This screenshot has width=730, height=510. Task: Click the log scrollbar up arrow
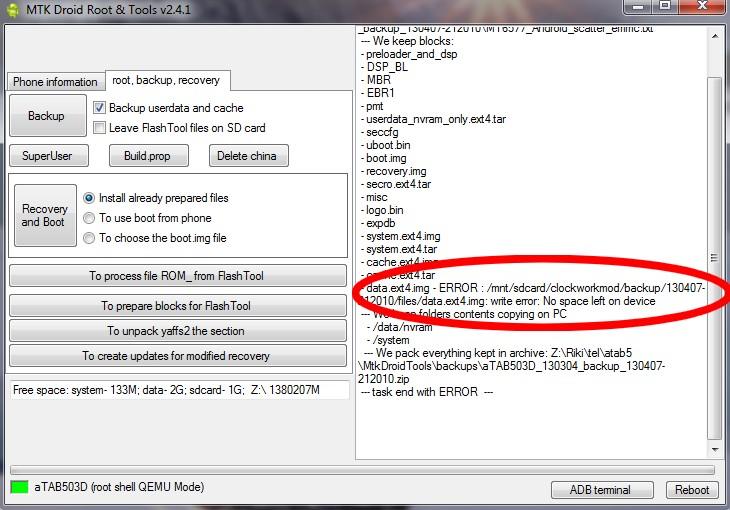coord(715,36)
